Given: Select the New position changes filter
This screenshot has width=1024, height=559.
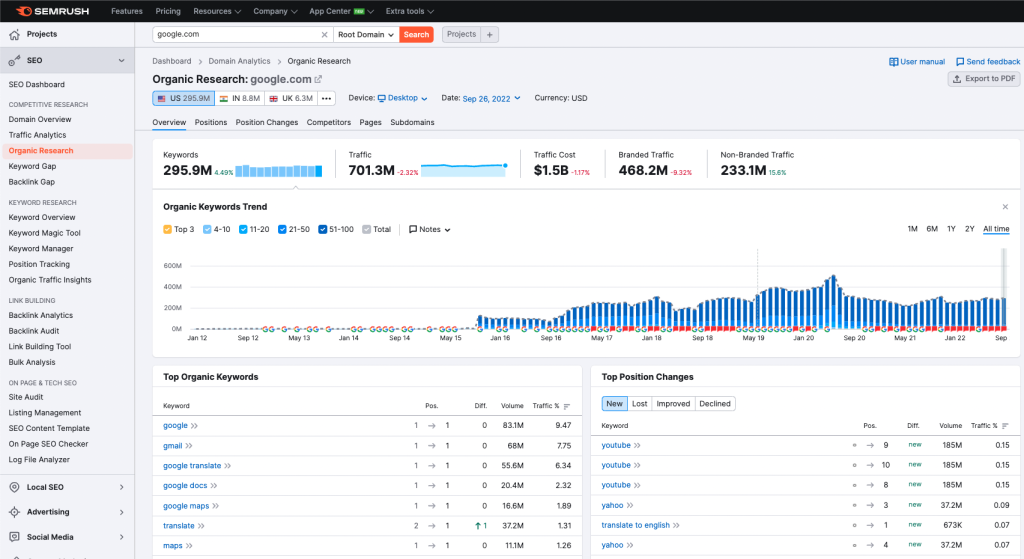Looking at the screenshot, I should (615, 404).
